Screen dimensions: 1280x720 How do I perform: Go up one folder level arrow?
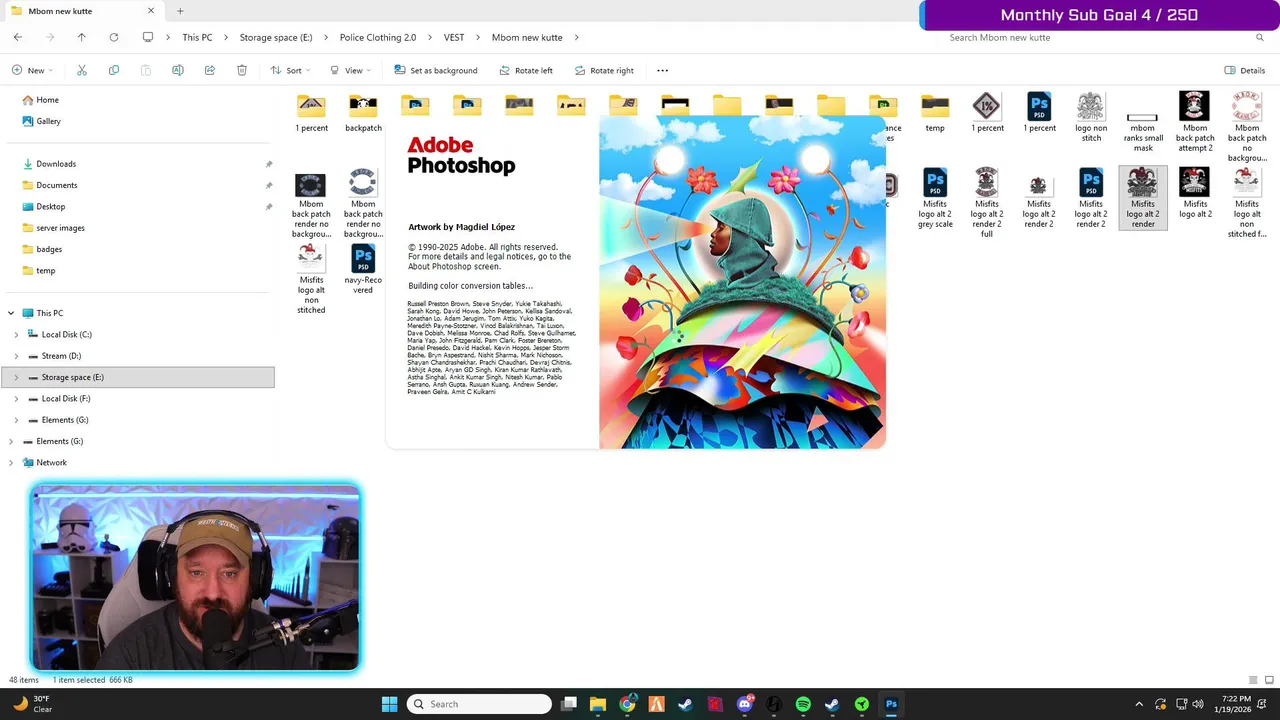point(82,37)
